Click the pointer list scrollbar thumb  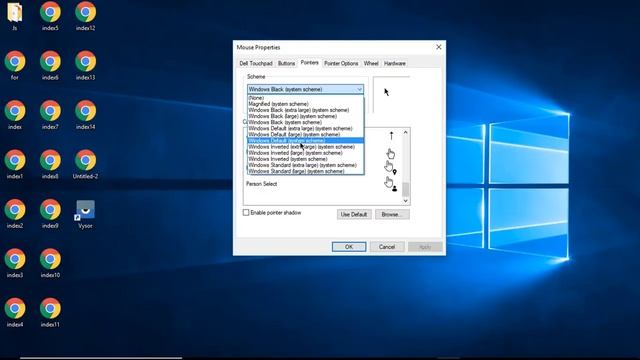(x=405, y=189)
